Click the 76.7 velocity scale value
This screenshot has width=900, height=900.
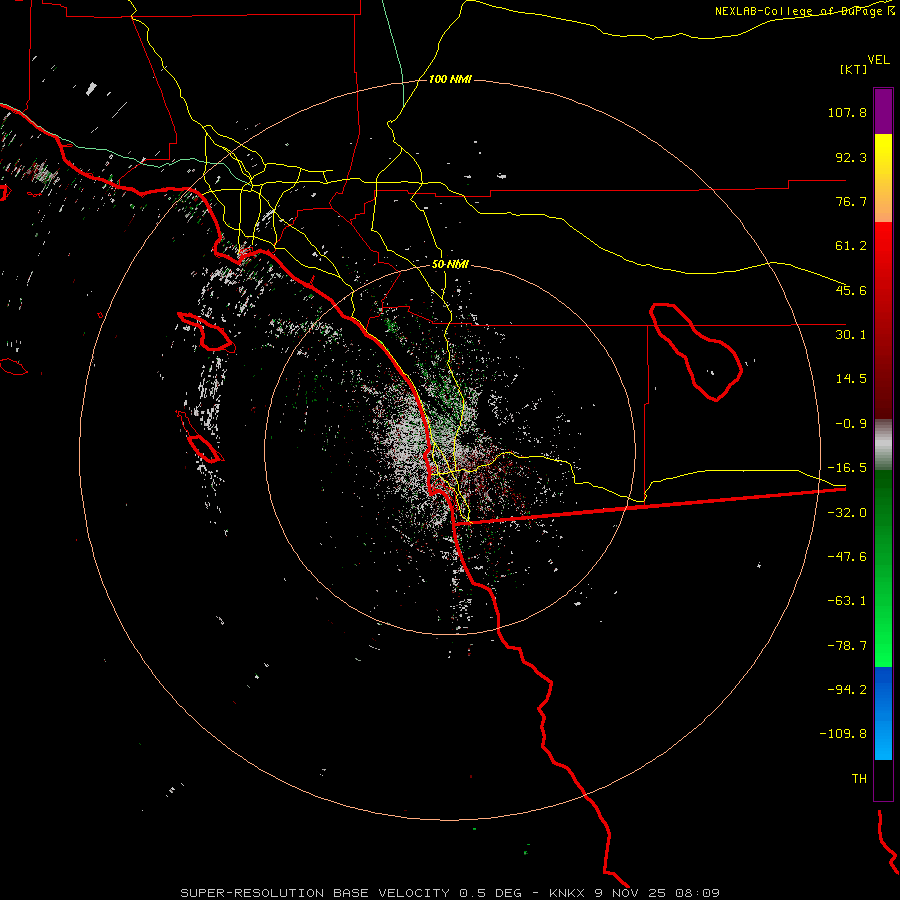(x=851, y=201)
